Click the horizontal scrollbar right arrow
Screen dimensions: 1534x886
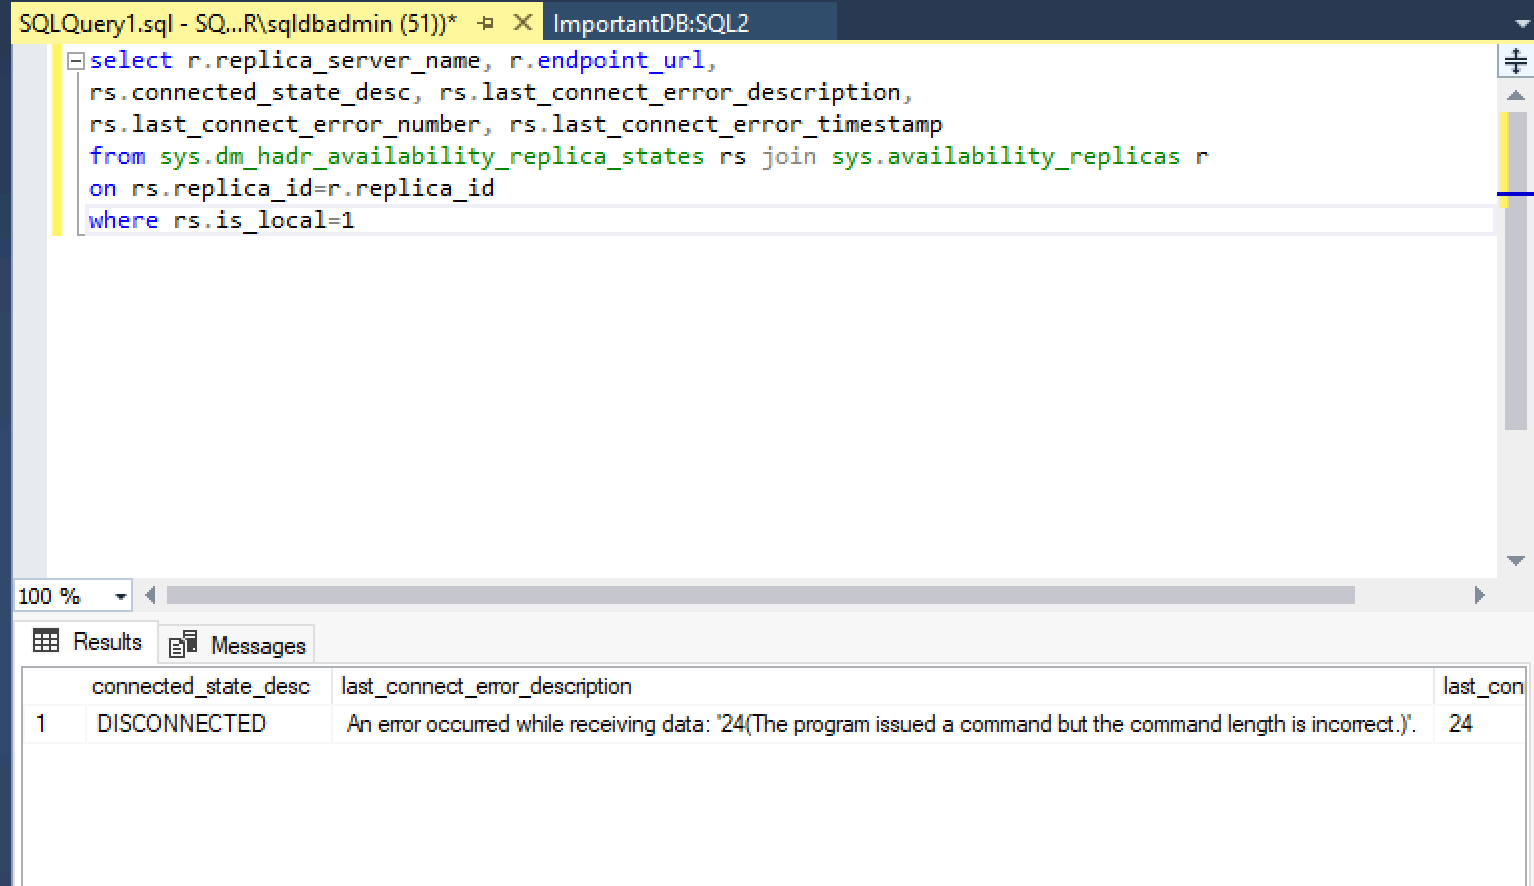pyautogui.click(x=1480, y=595)
